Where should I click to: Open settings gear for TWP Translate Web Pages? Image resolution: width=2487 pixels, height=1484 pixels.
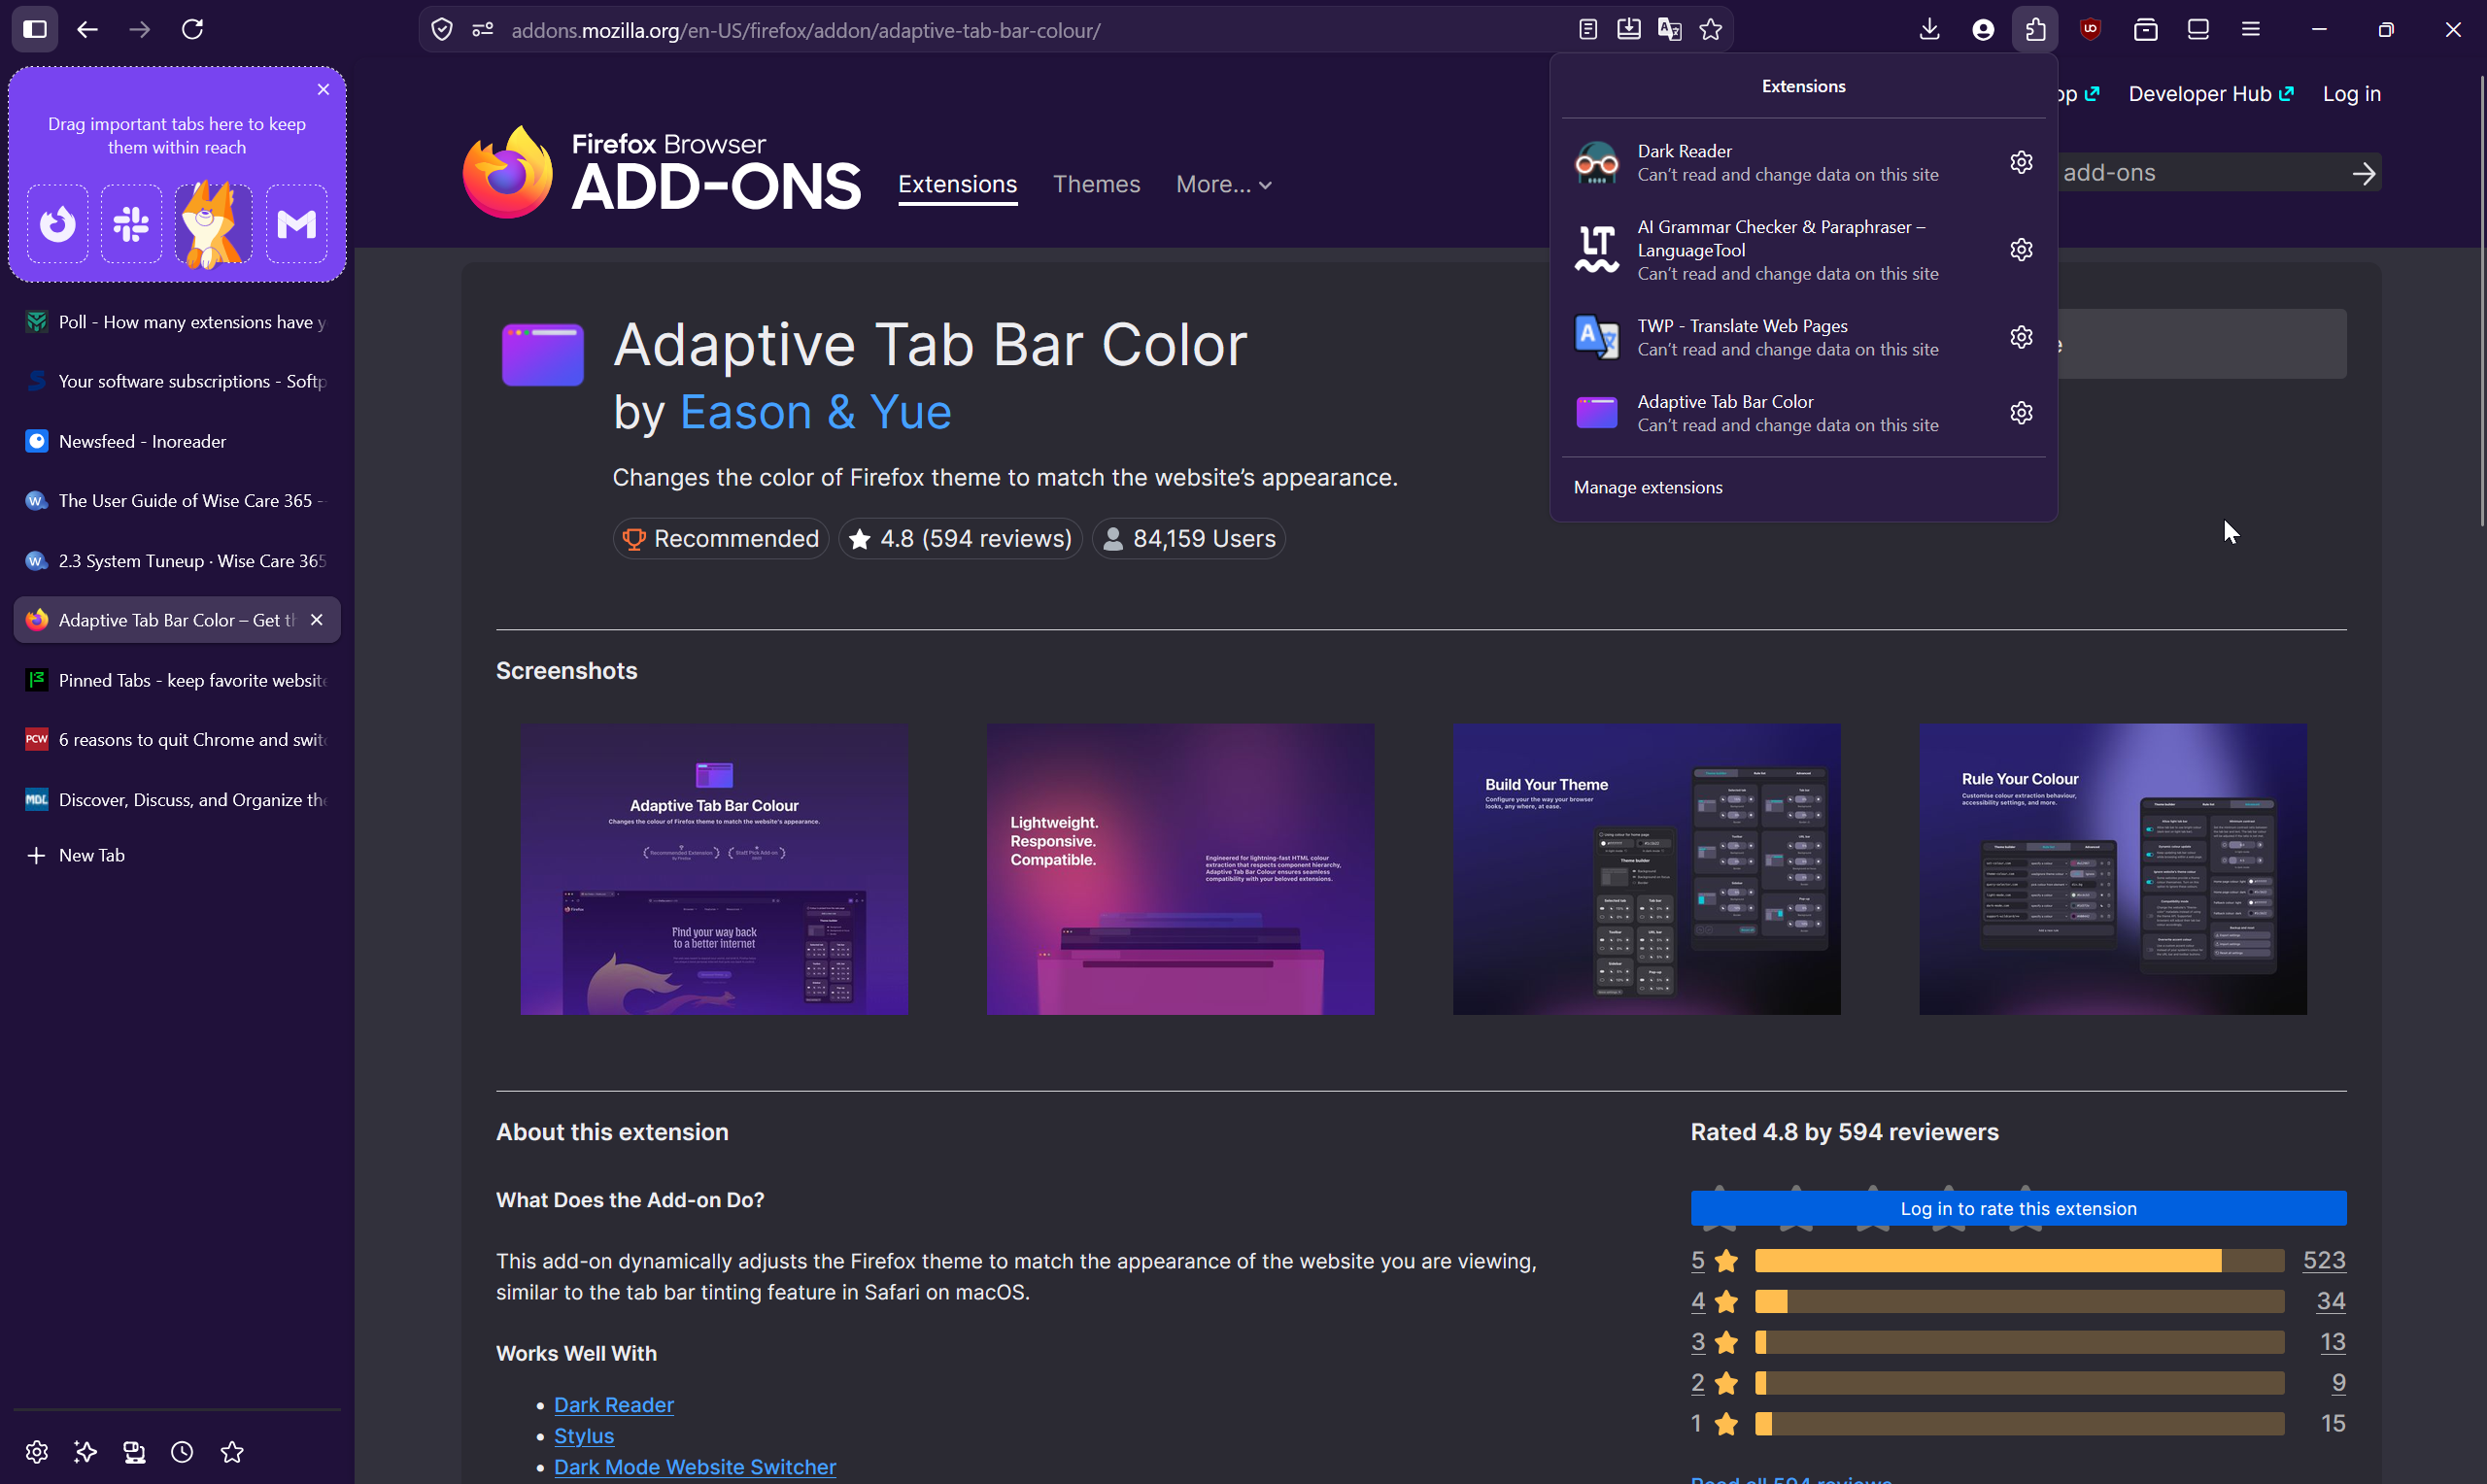coord(2021,337)
